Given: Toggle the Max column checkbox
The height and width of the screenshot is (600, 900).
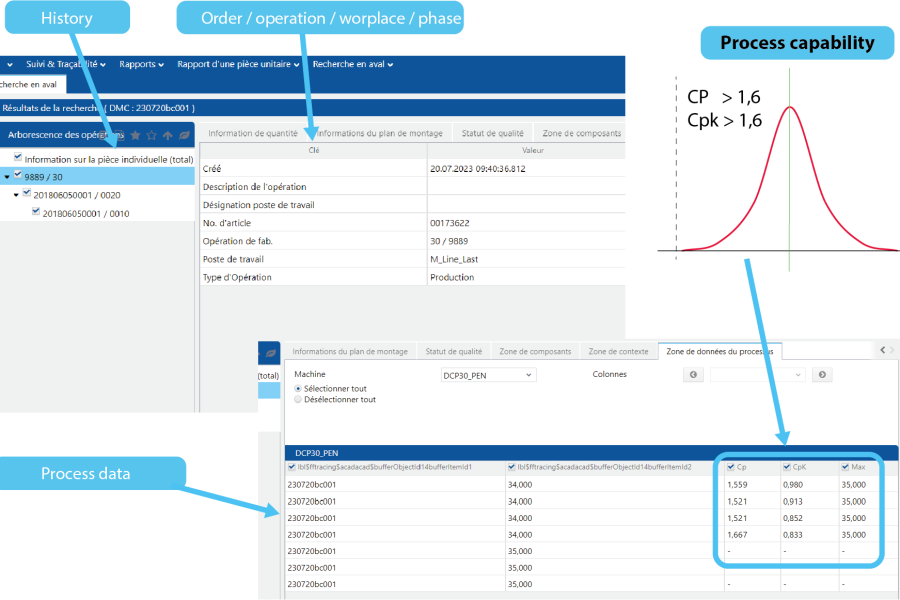Looking at the screenshot, I should click(x=846, y=467).
